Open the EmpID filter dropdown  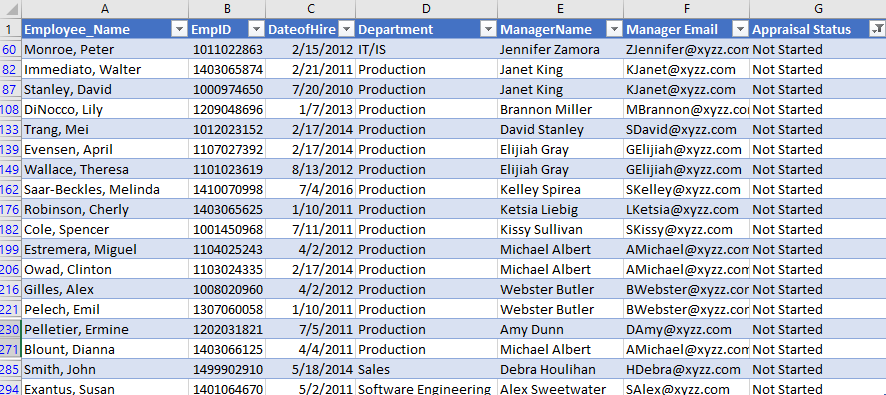257,30
